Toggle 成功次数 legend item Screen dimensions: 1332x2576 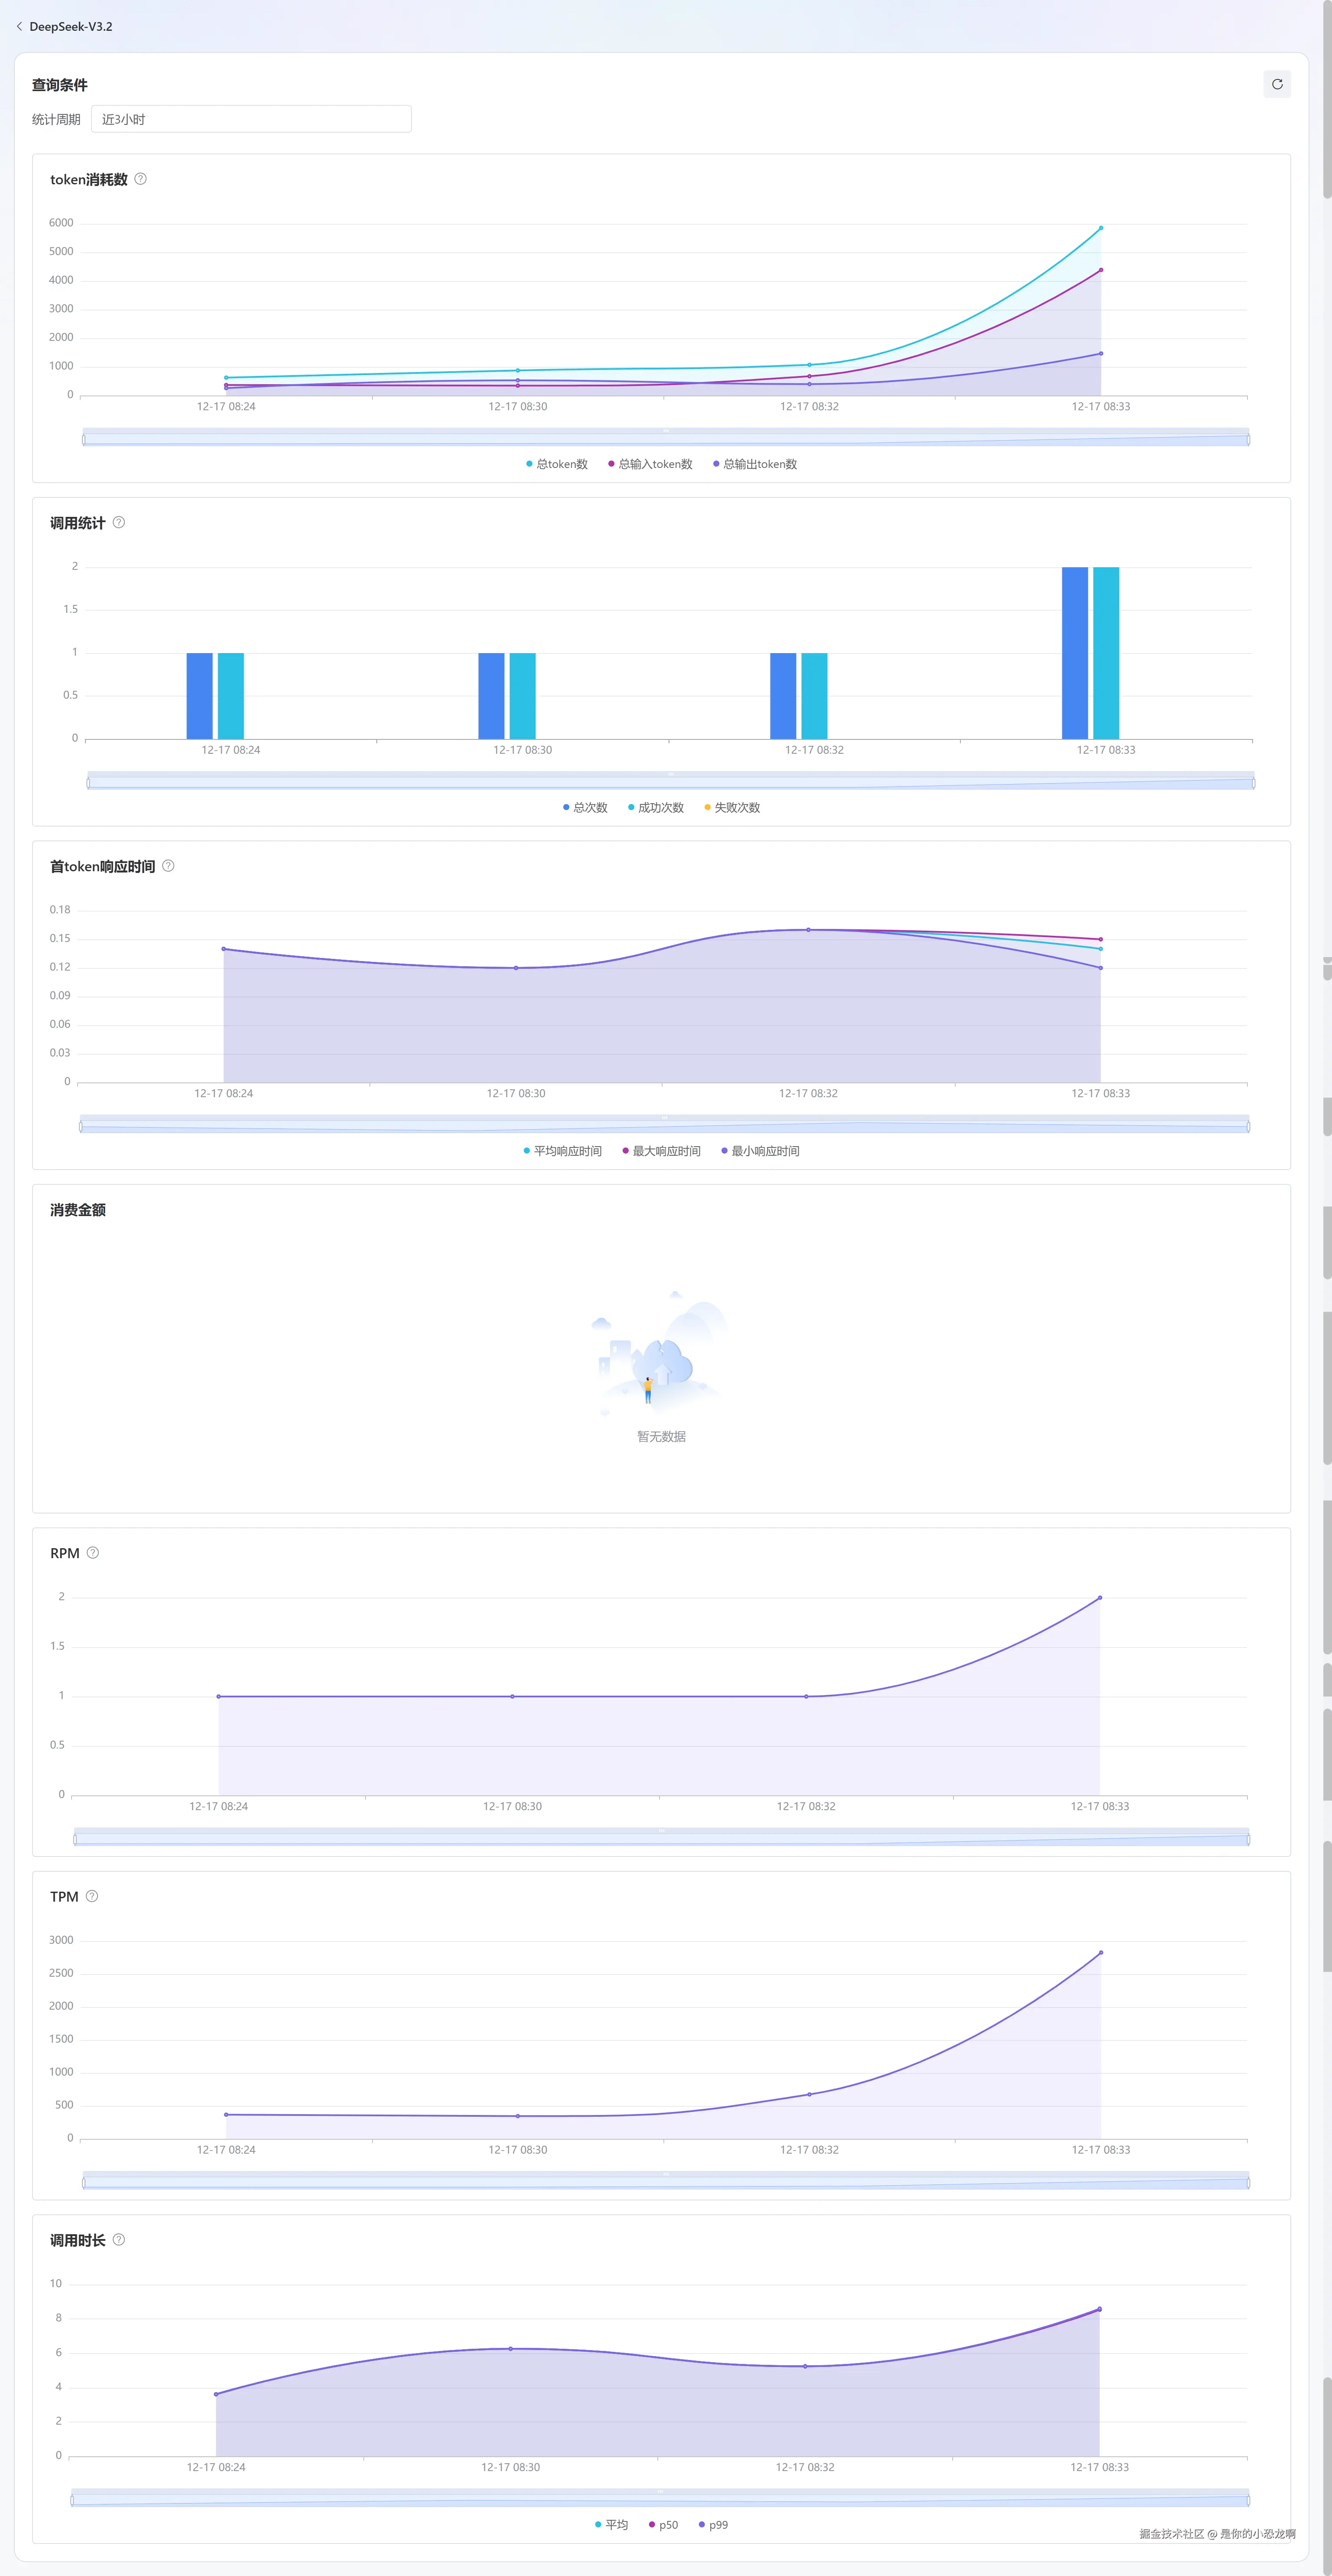pyautogui.click(x=657, y=807)
